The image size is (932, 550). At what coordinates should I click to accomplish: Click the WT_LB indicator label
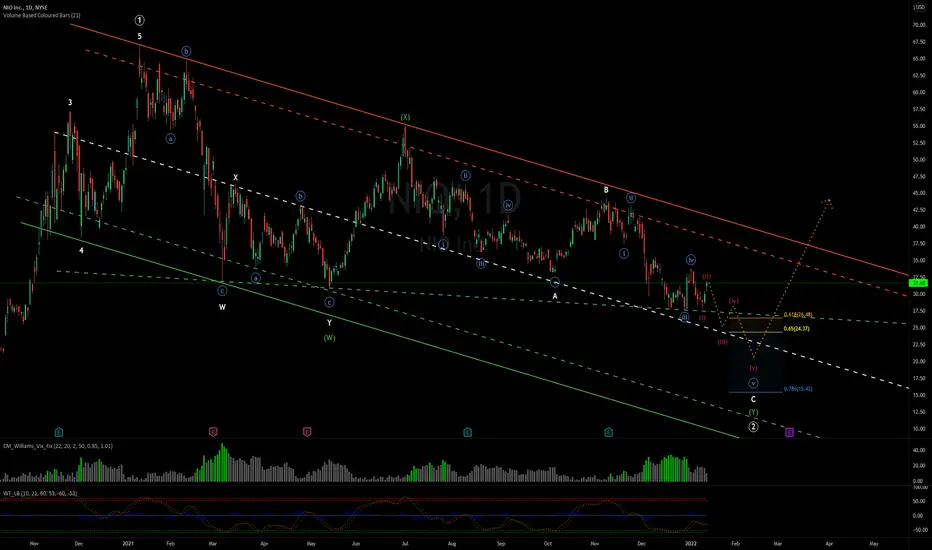click(x=40, y=494)
